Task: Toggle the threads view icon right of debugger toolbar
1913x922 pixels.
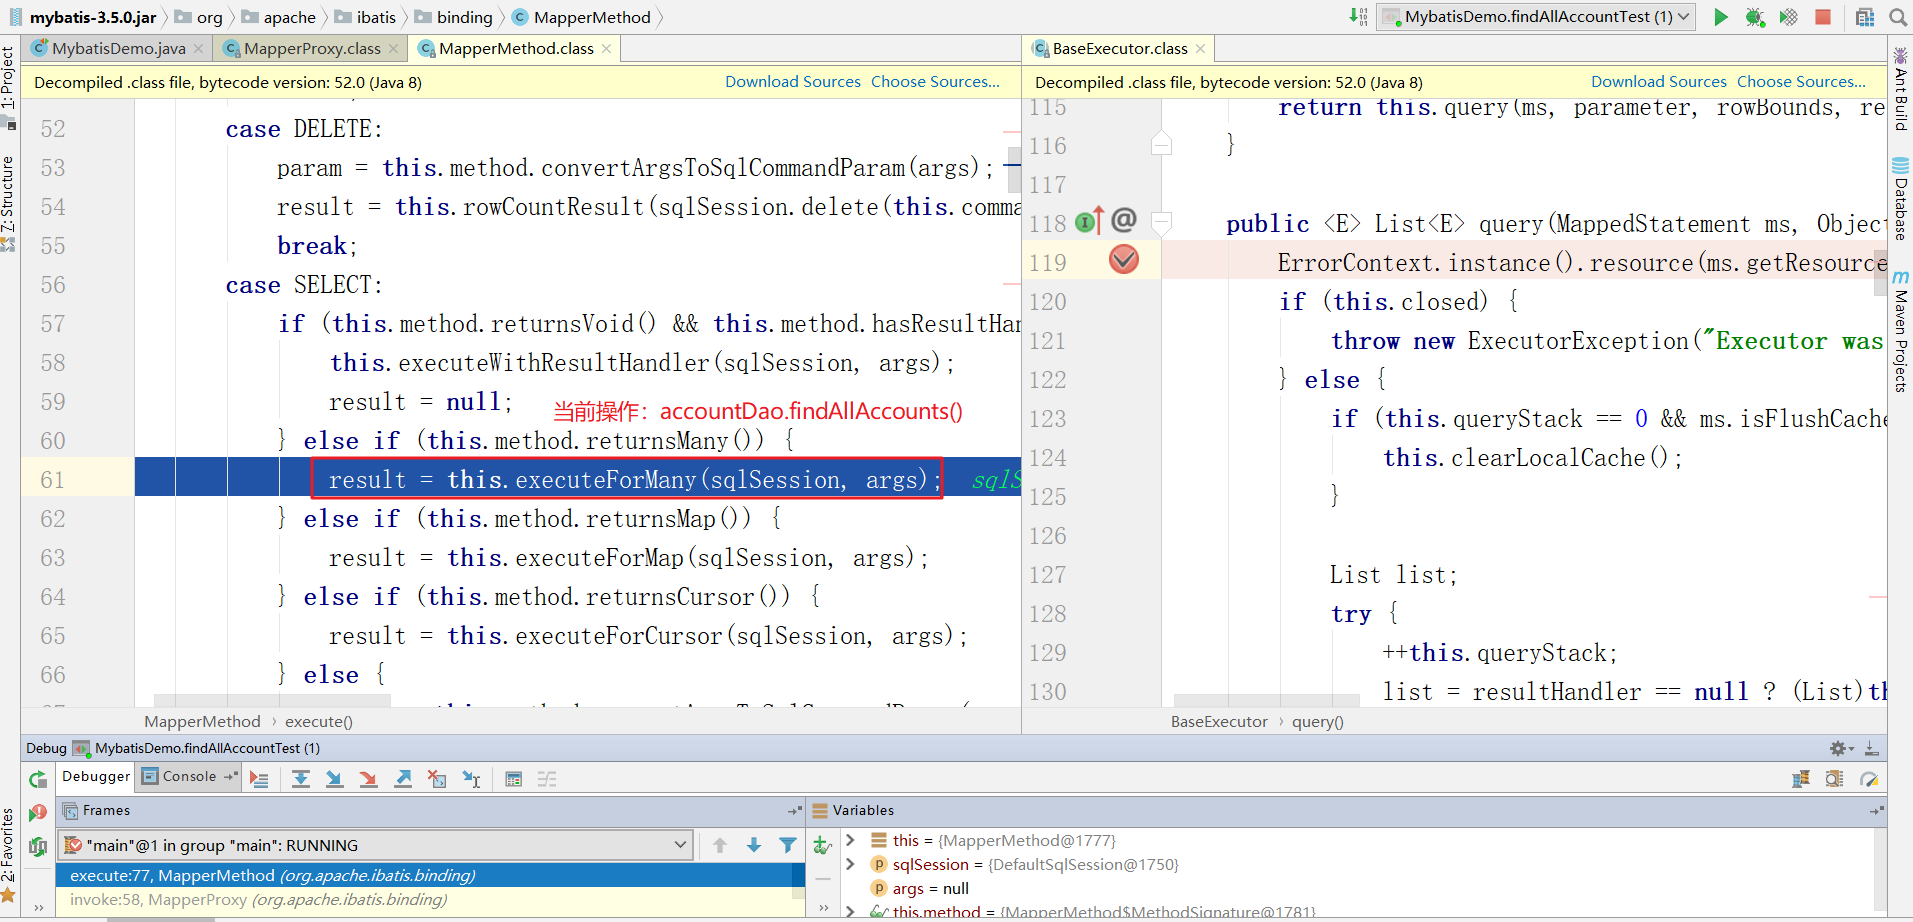Action: (1801, 780)
